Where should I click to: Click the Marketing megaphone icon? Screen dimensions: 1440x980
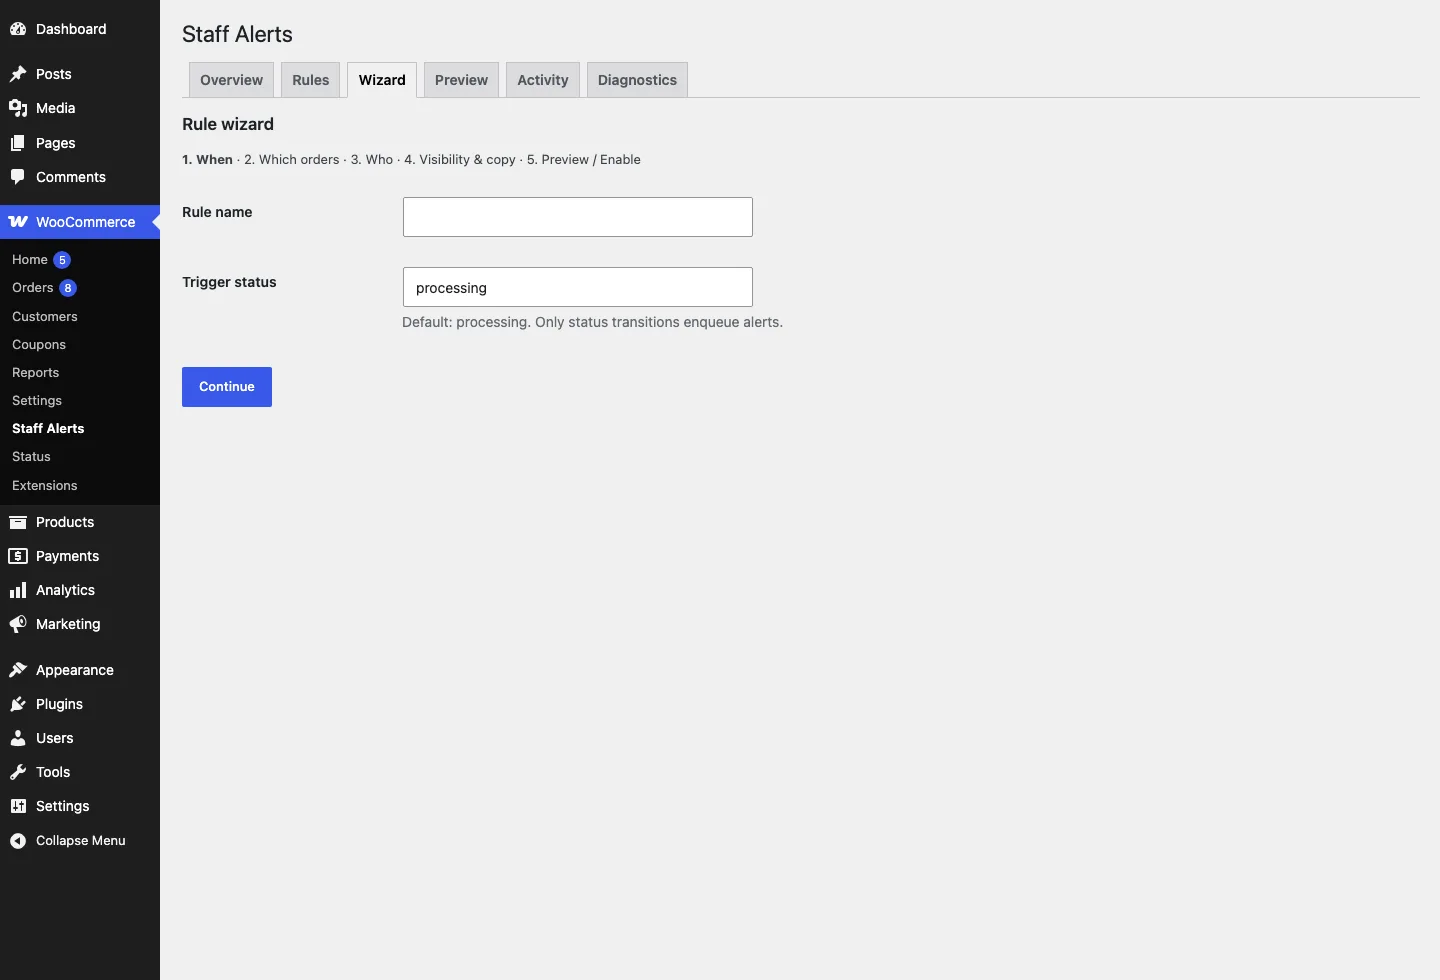[18, 624]
